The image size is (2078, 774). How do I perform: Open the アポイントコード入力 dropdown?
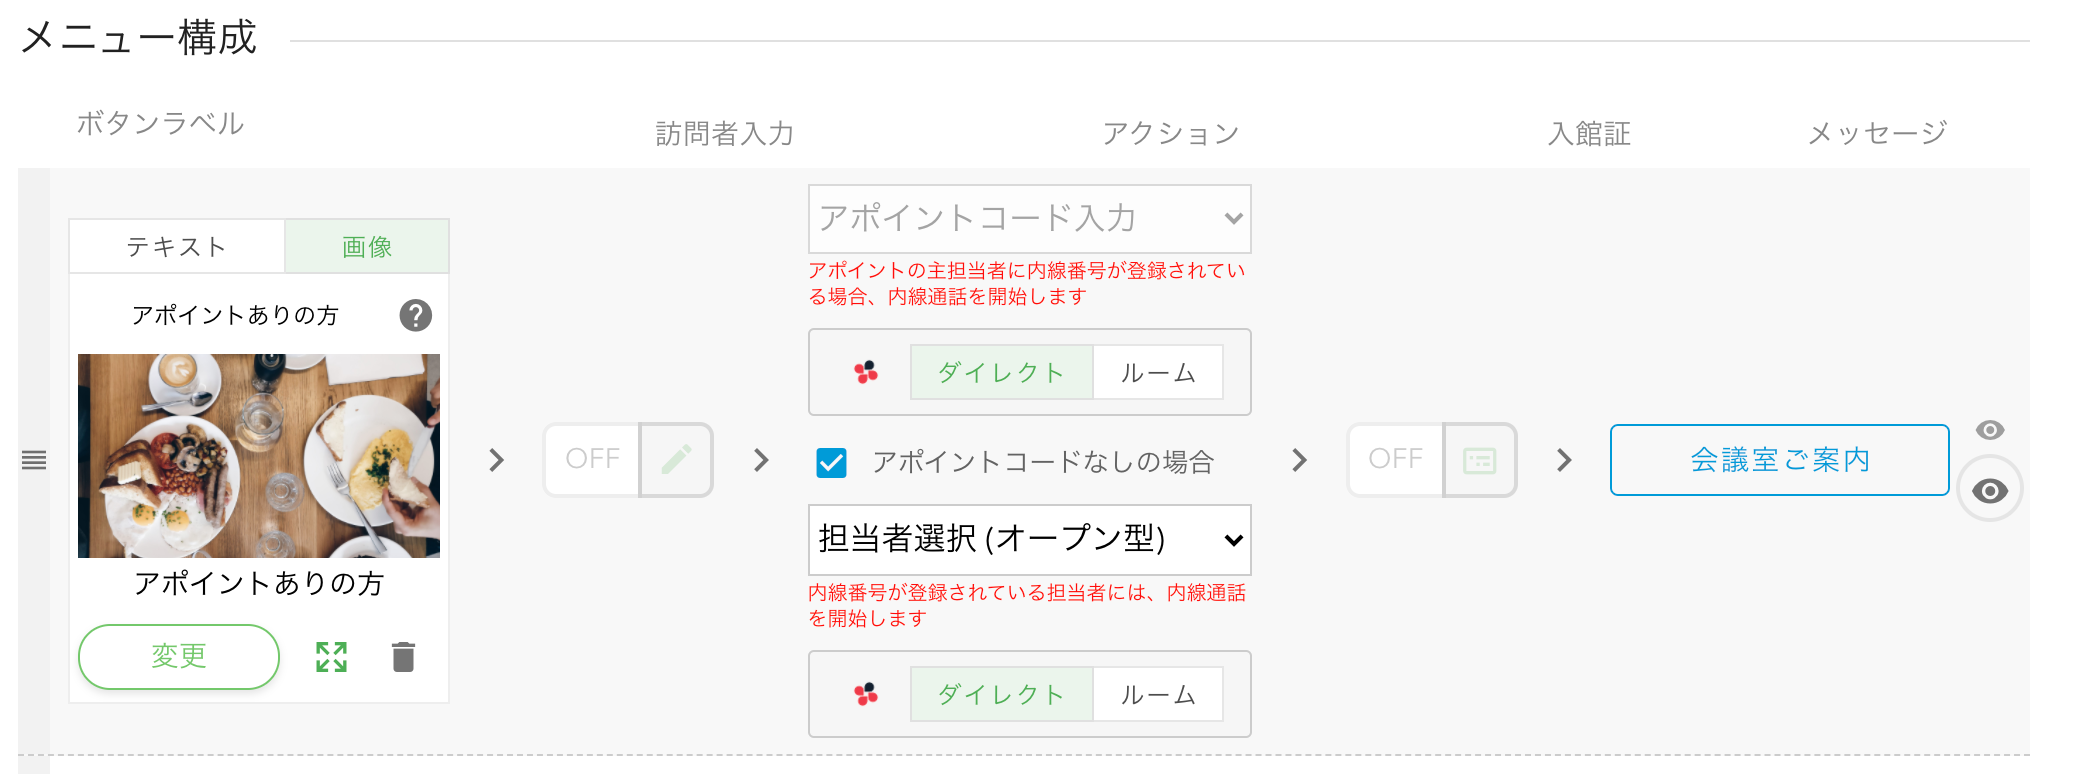1029,219
